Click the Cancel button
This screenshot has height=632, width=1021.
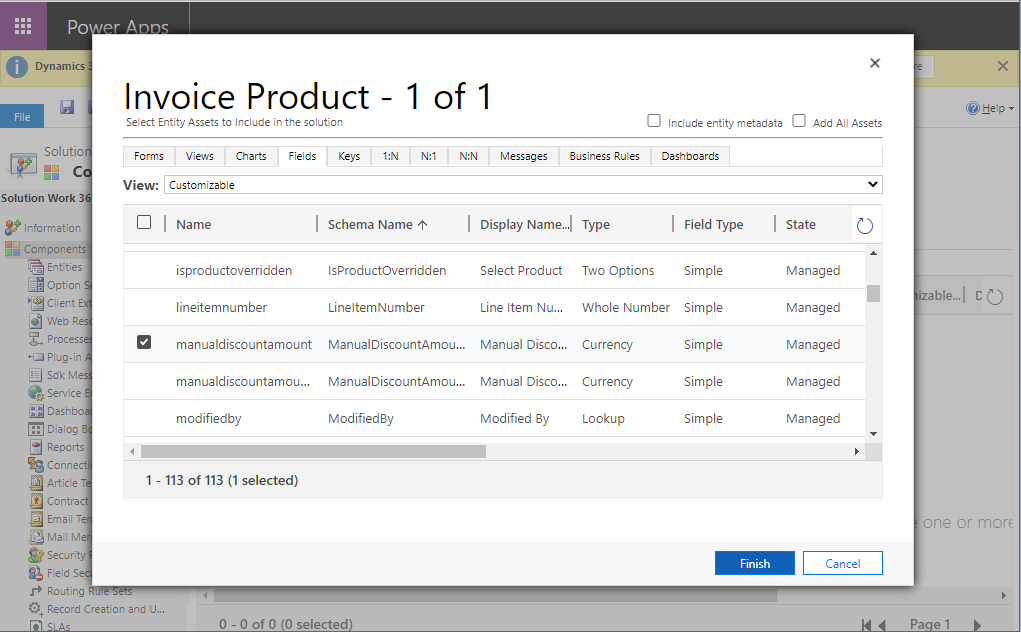(843, 564)
